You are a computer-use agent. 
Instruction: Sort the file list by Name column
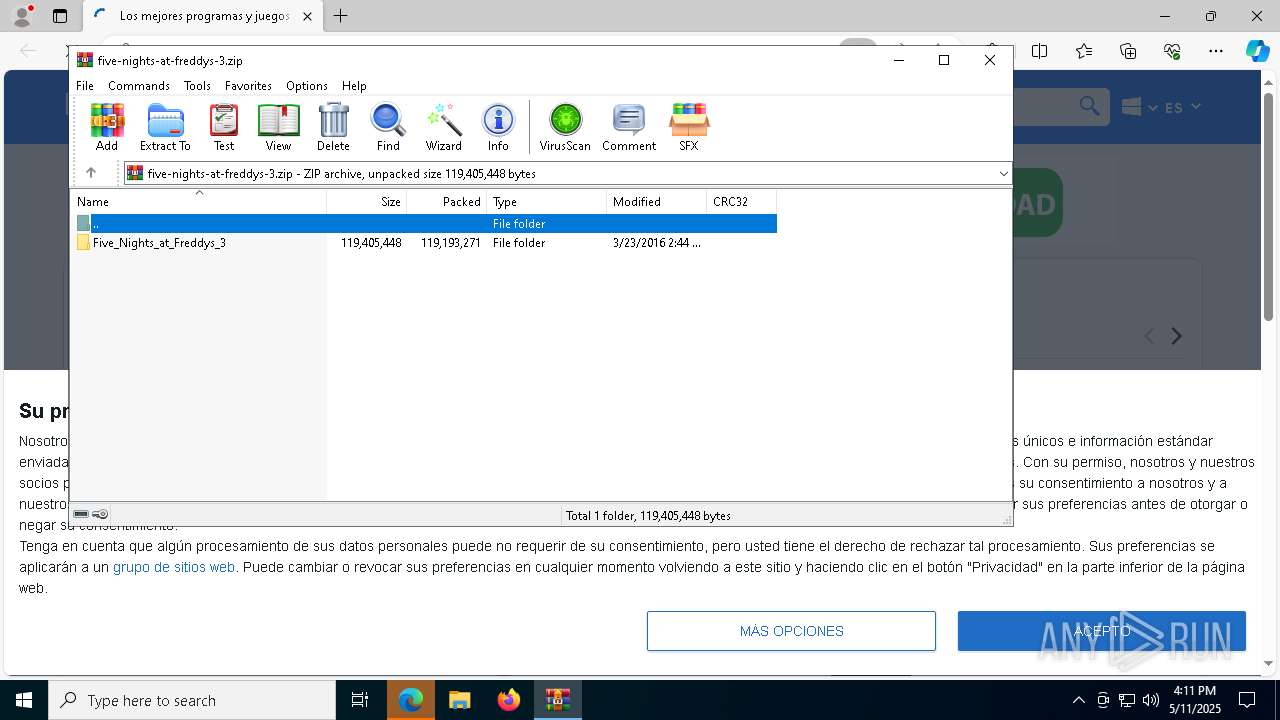click(198, 202)
